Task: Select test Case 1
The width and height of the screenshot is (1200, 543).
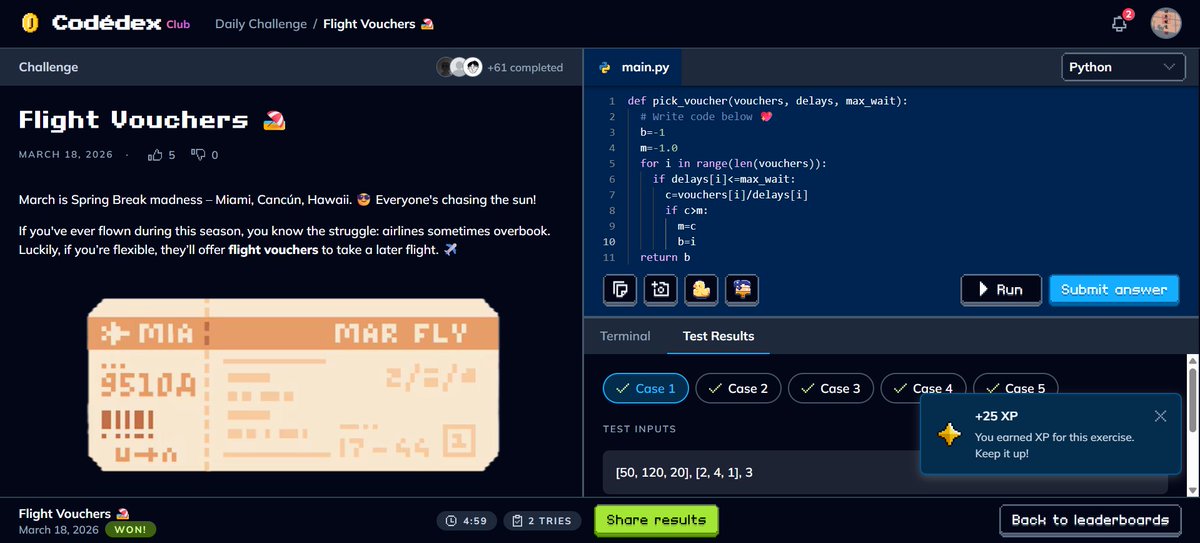Action: pyautogui.click(x=646, y=388)
